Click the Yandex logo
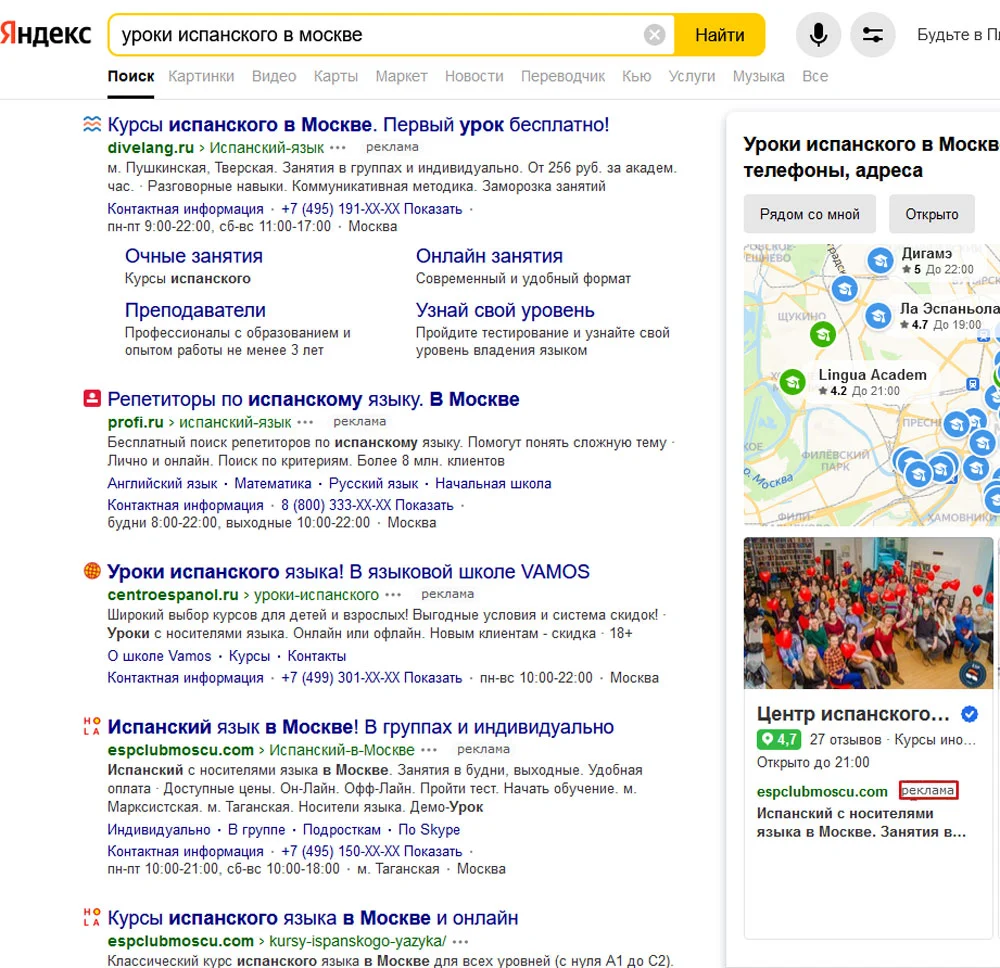 point(46,34)
